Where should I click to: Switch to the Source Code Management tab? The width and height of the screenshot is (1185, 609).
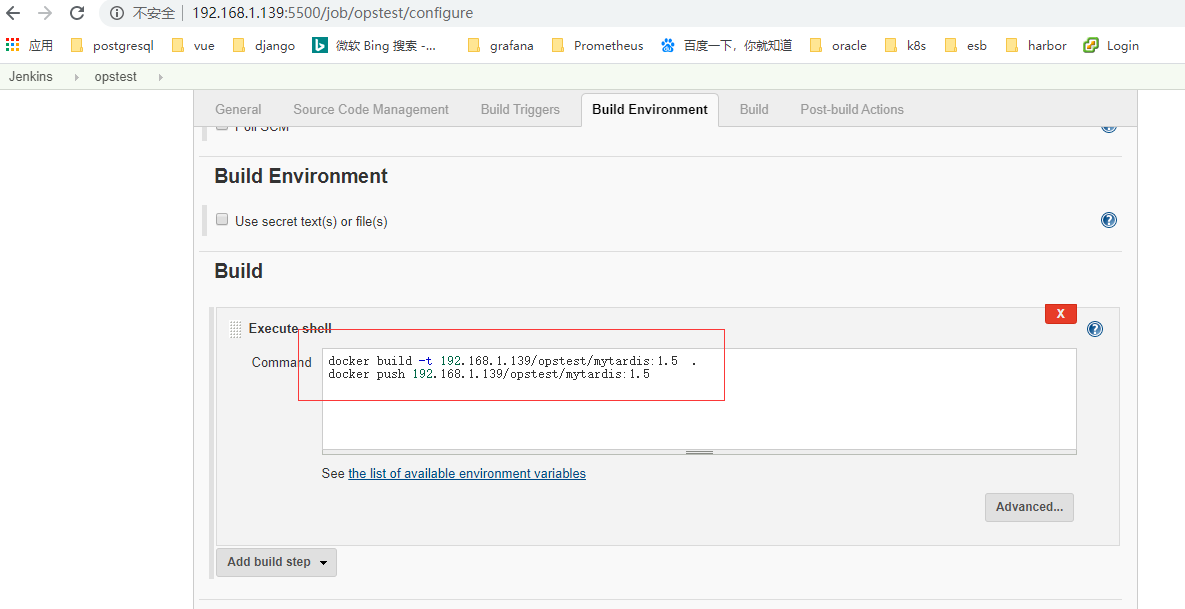371,110
